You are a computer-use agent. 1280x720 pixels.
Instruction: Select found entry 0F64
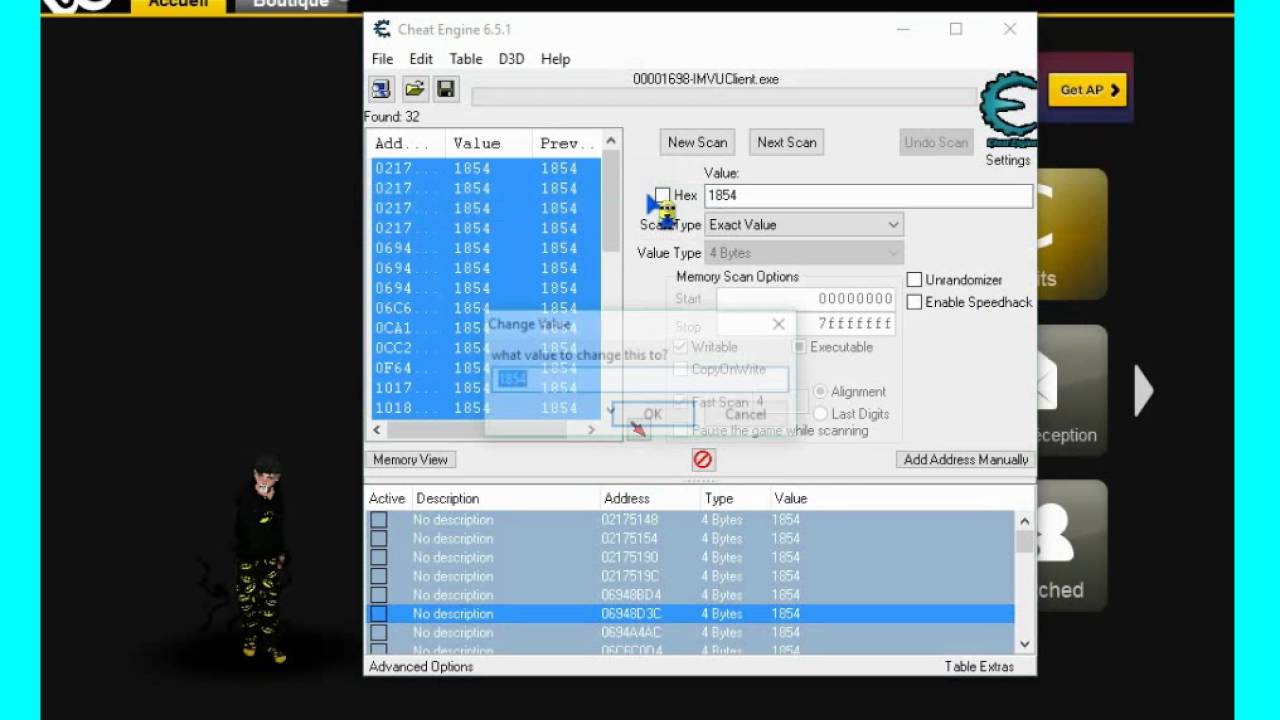pyautogui.click(x=486, y=368)
